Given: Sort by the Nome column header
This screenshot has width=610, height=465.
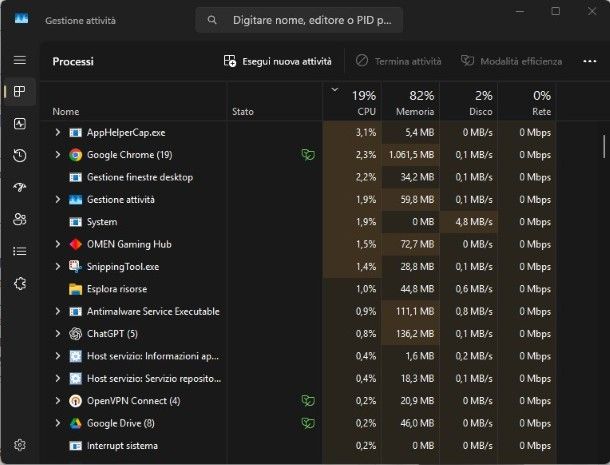Looking at the screenshot, I should click(x=133, y=102).
